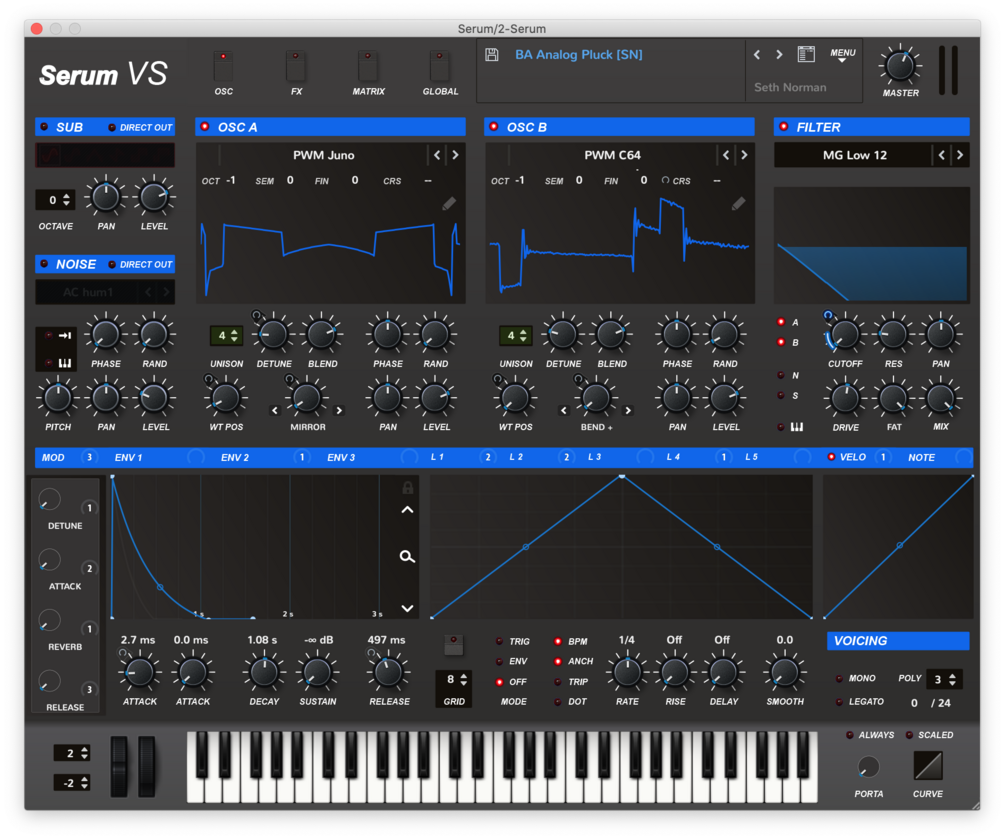The width and height of the screenshot is (1005, 839).
Task: Click the filter DRIVE knob
Action: [x=845, y=398]
